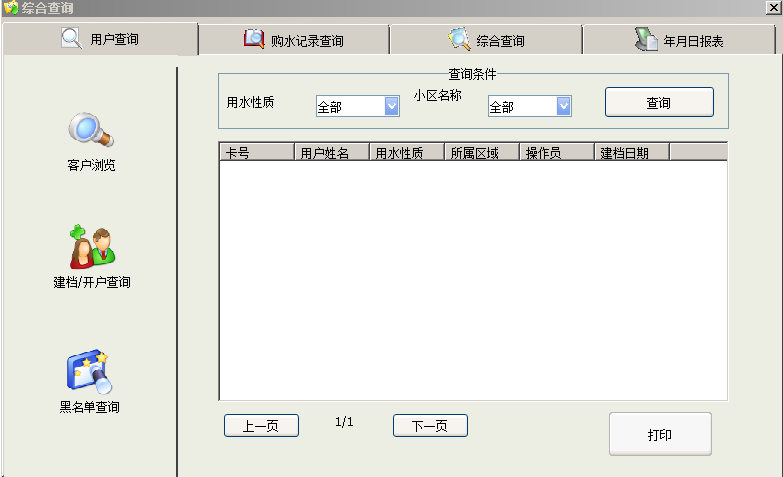Click the 上一页 button
Screen dimensions: 783x477
(x=261, y=426)
